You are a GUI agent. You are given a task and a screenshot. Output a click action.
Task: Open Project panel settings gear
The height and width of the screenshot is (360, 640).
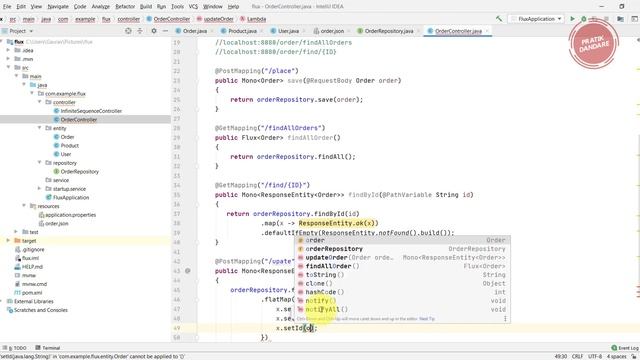(x=154, y=31)
